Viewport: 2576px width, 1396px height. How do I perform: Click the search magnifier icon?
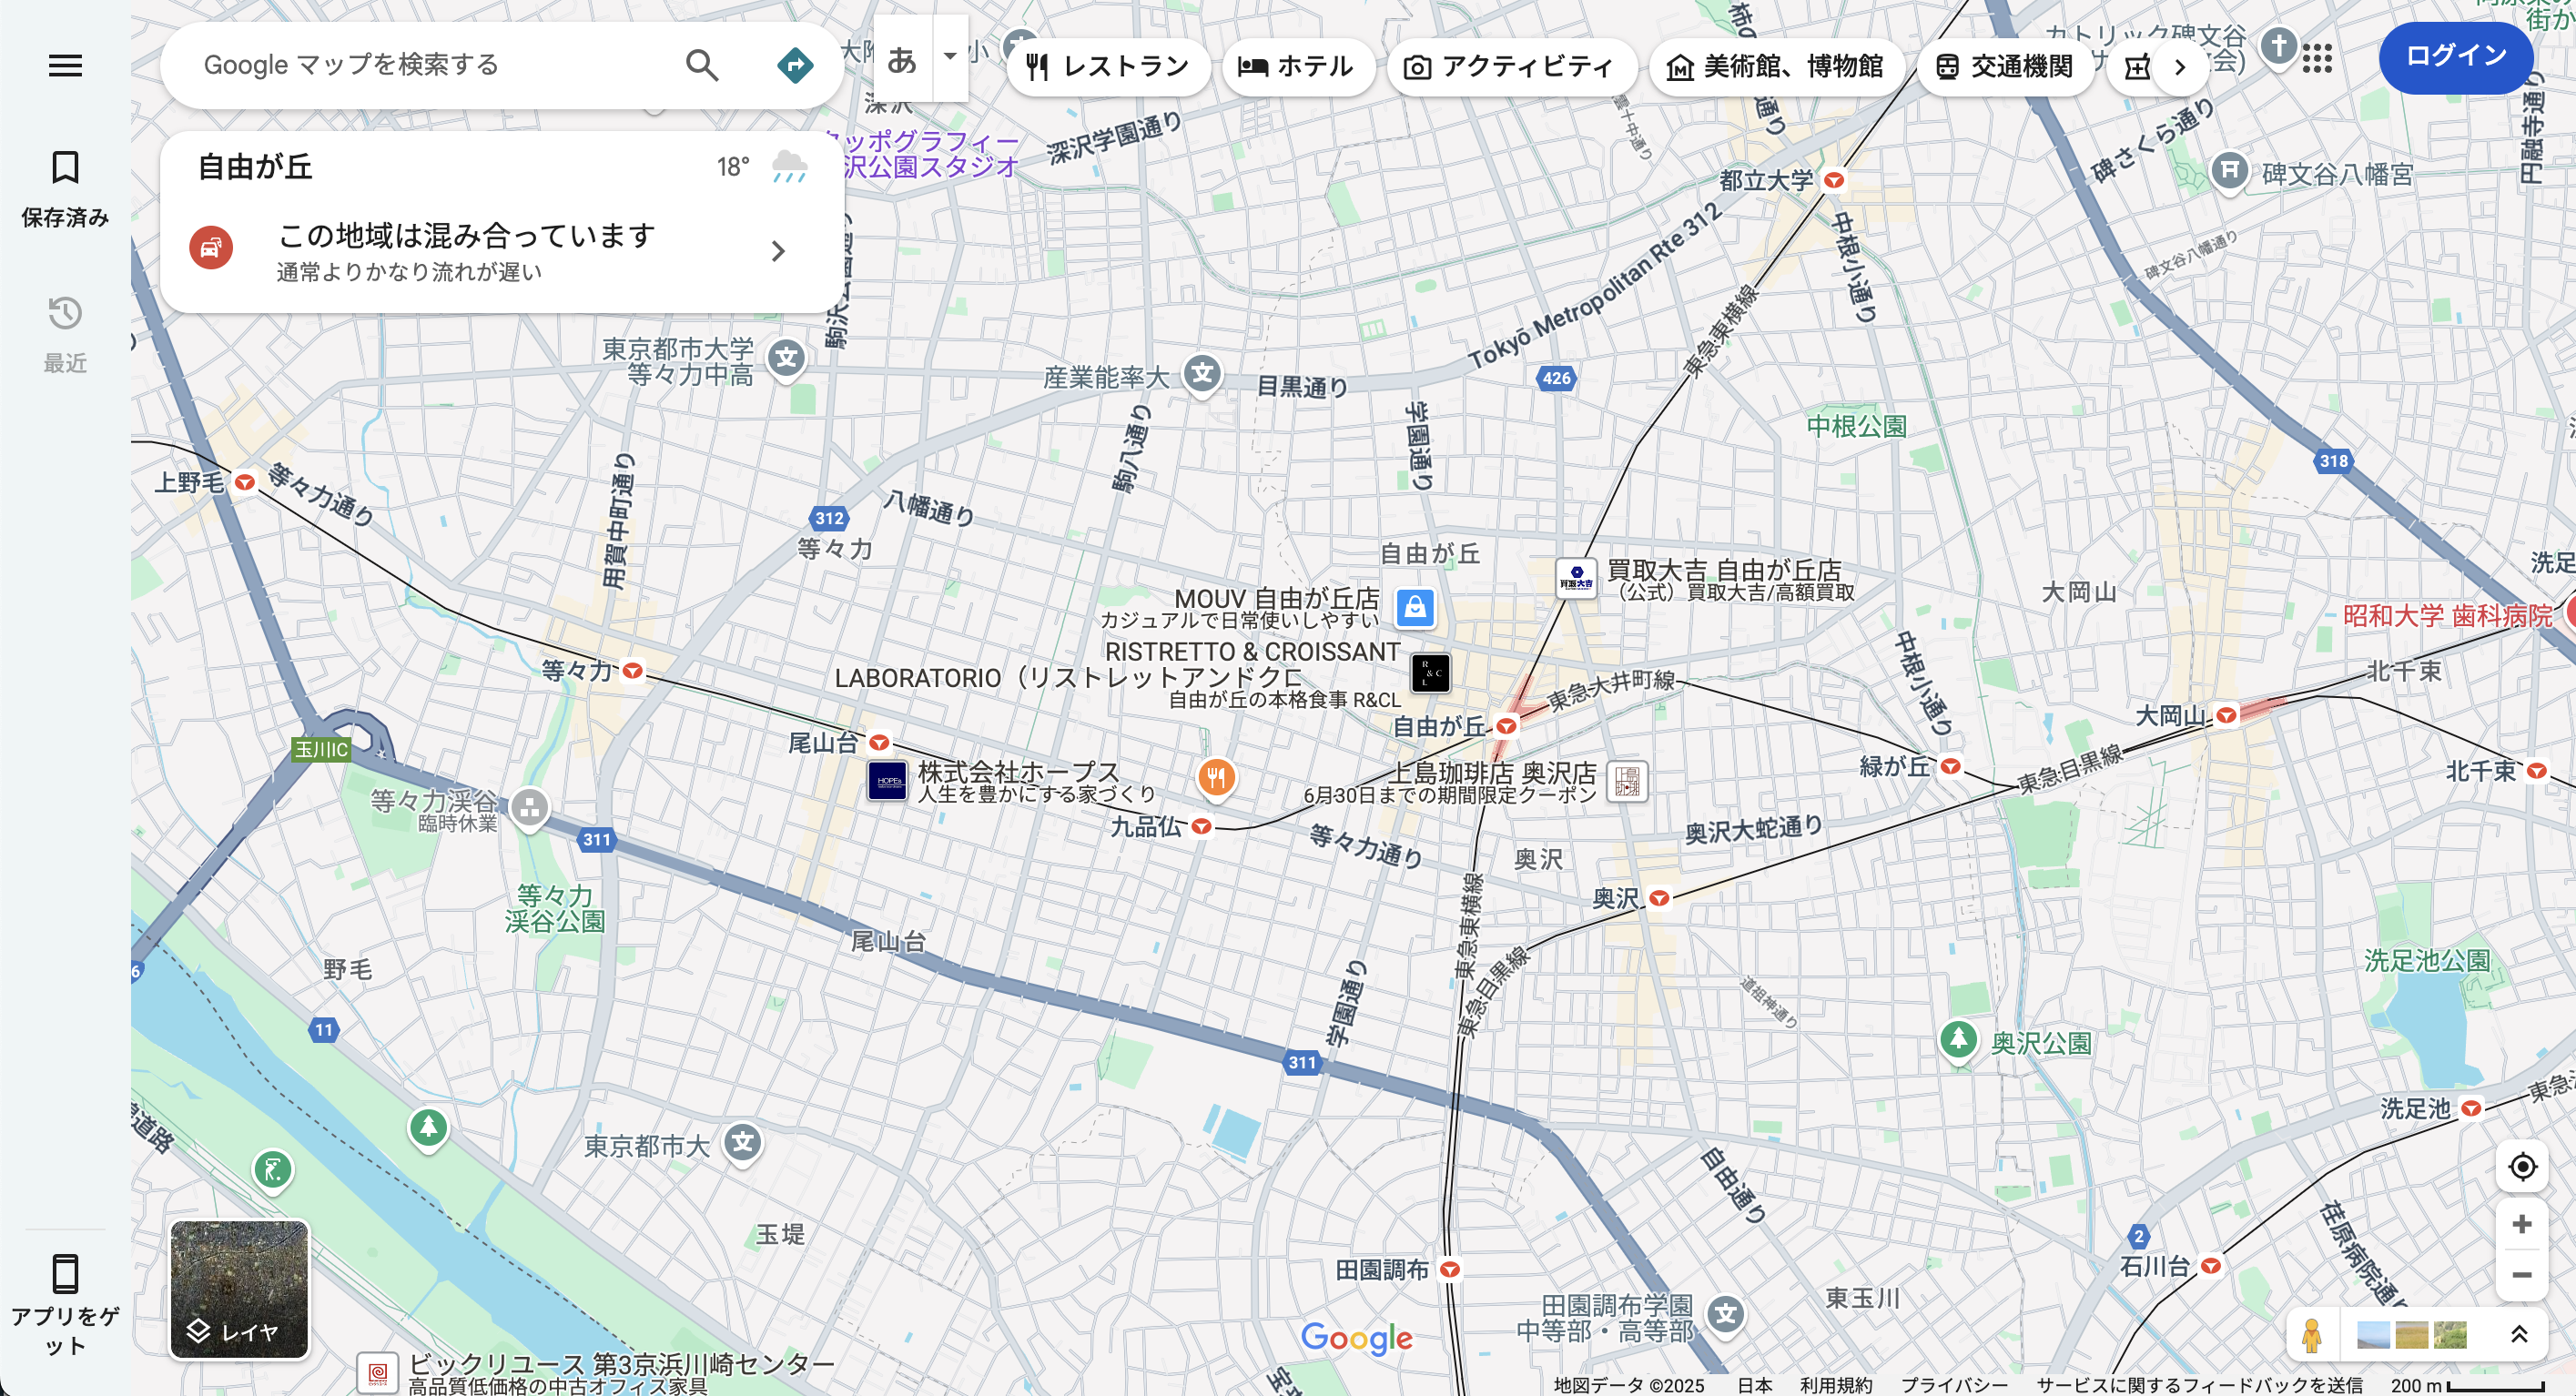(x=702, y=66)
